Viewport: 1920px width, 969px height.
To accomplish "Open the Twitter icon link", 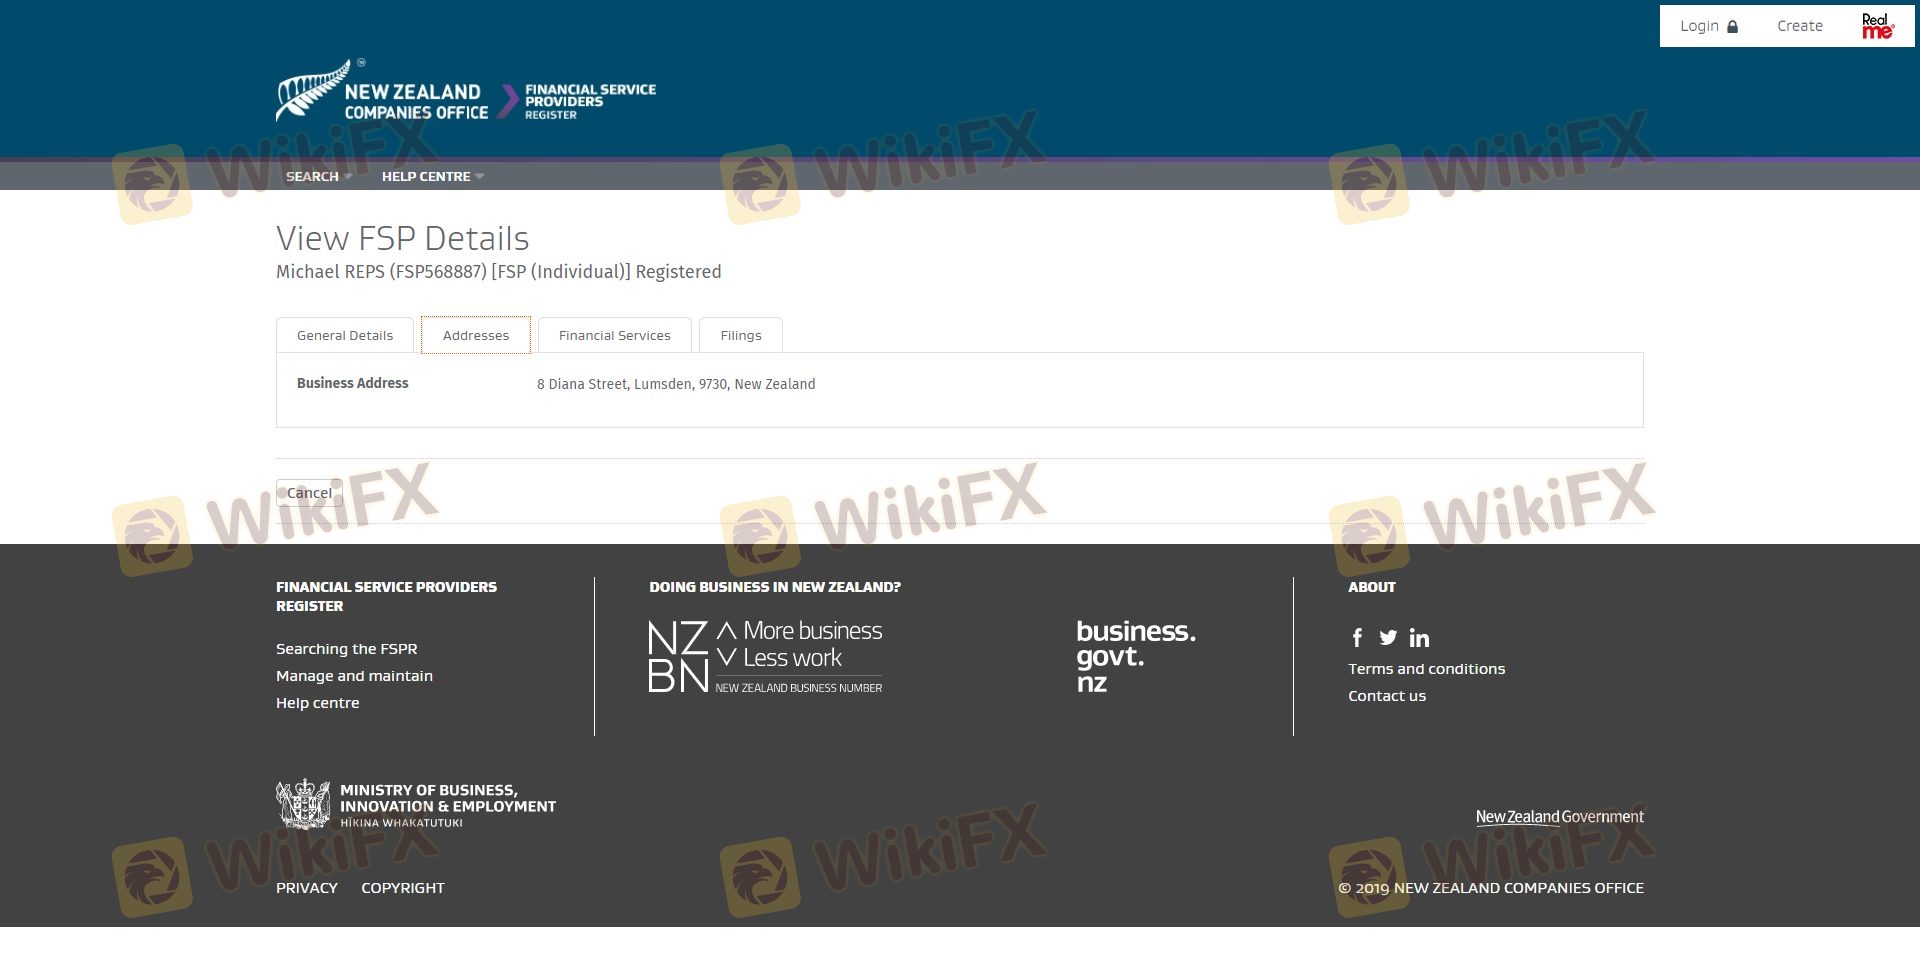I will click(1388, 638).
